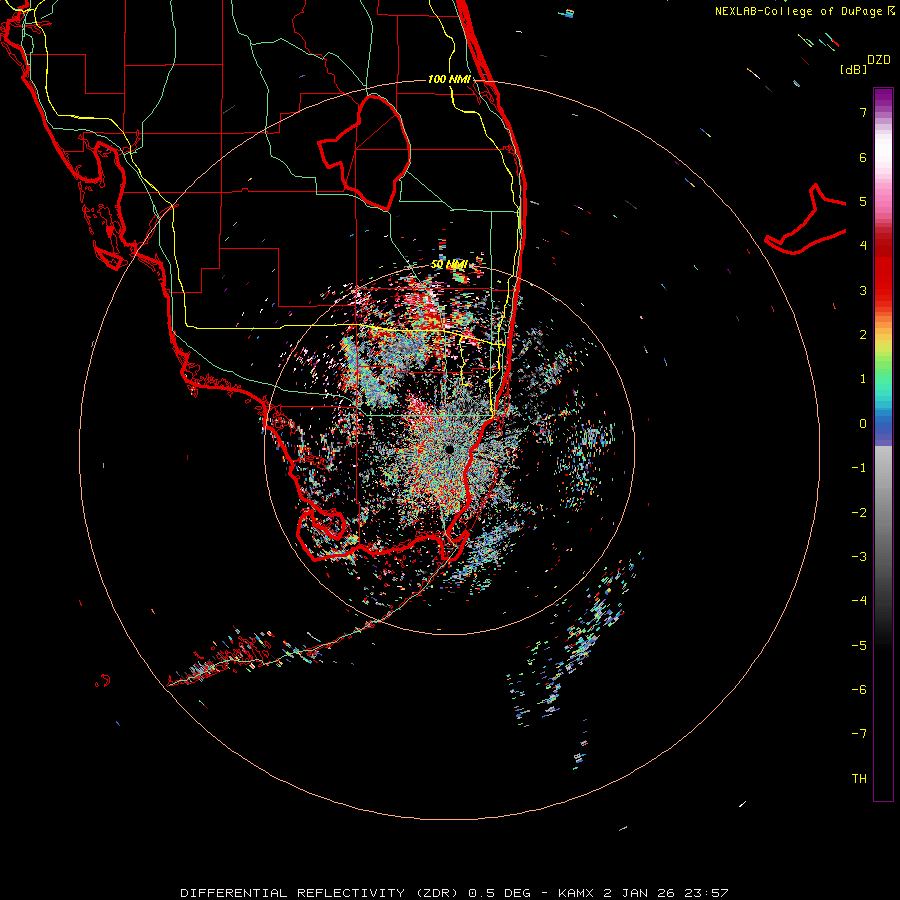Click the 2 value on the scale
The width and height of the screenshot is (900, 900).
click(863, 335)
